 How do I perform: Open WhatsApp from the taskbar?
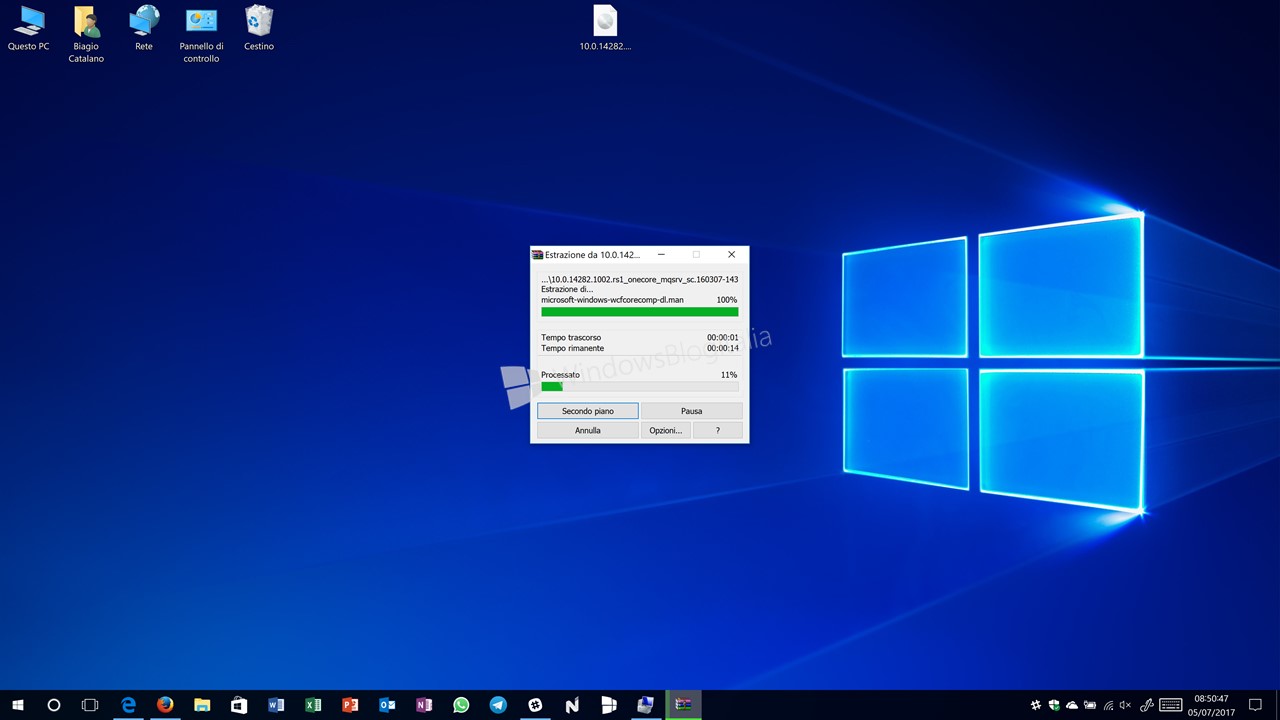pyautogui.click(x=461, y=705)
